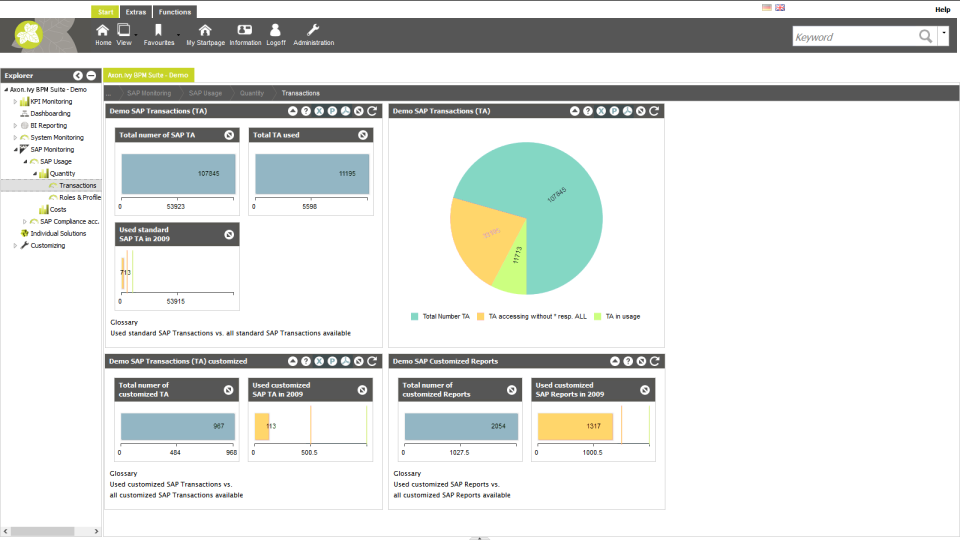Open Dashboarding in the Explorer tree
This screenshot has height=540, width=960.
[50, 113]
